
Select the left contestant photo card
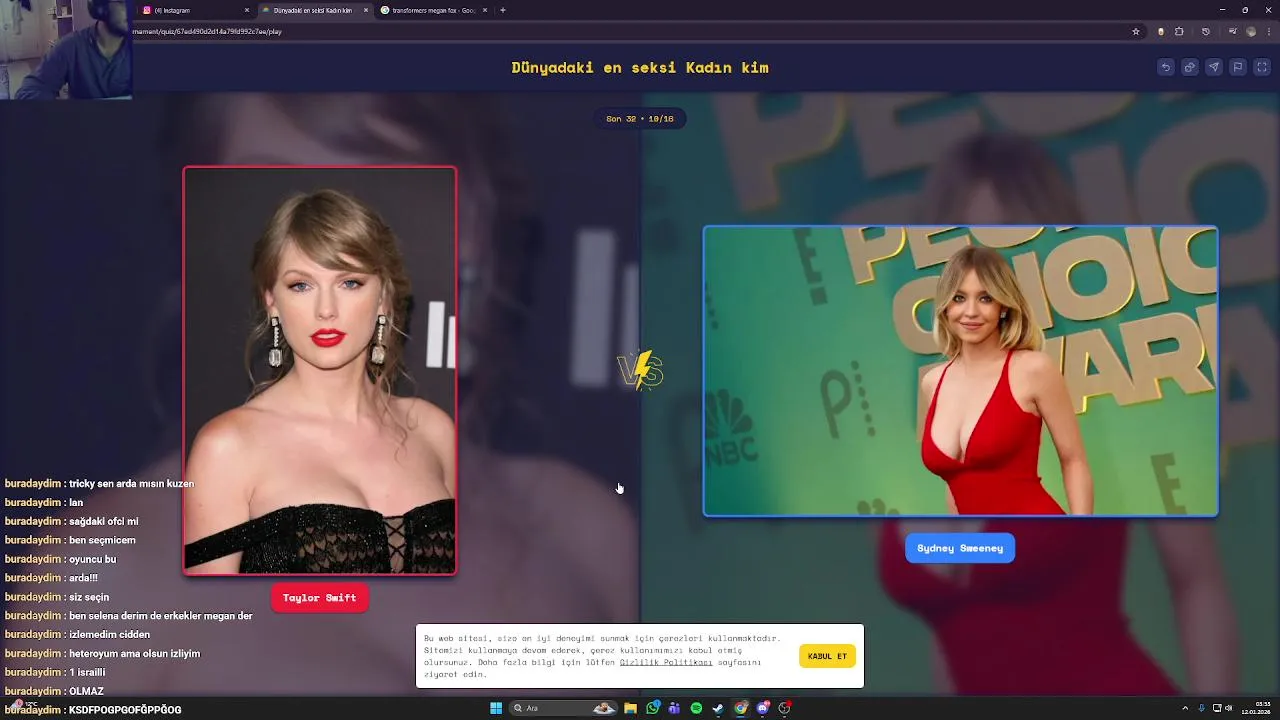320,370
